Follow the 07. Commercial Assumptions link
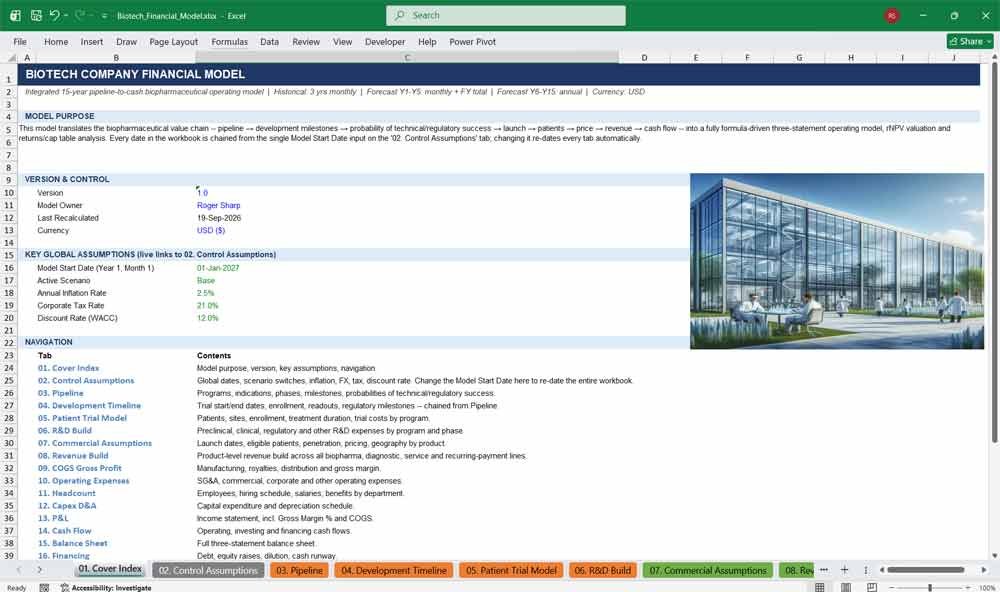The height and width of the screenshot is (592, 1000). 94,443
